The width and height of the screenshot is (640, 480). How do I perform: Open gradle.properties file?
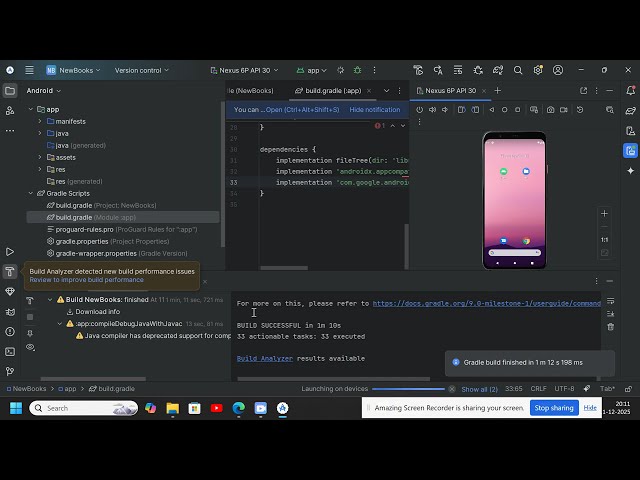108,241
